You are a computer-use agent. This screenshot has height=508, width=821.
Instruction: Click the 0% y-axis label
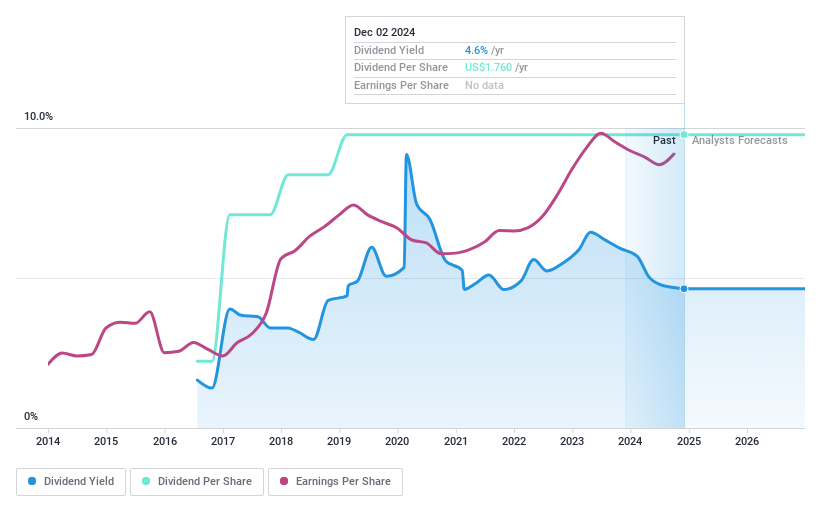point(31,417)
